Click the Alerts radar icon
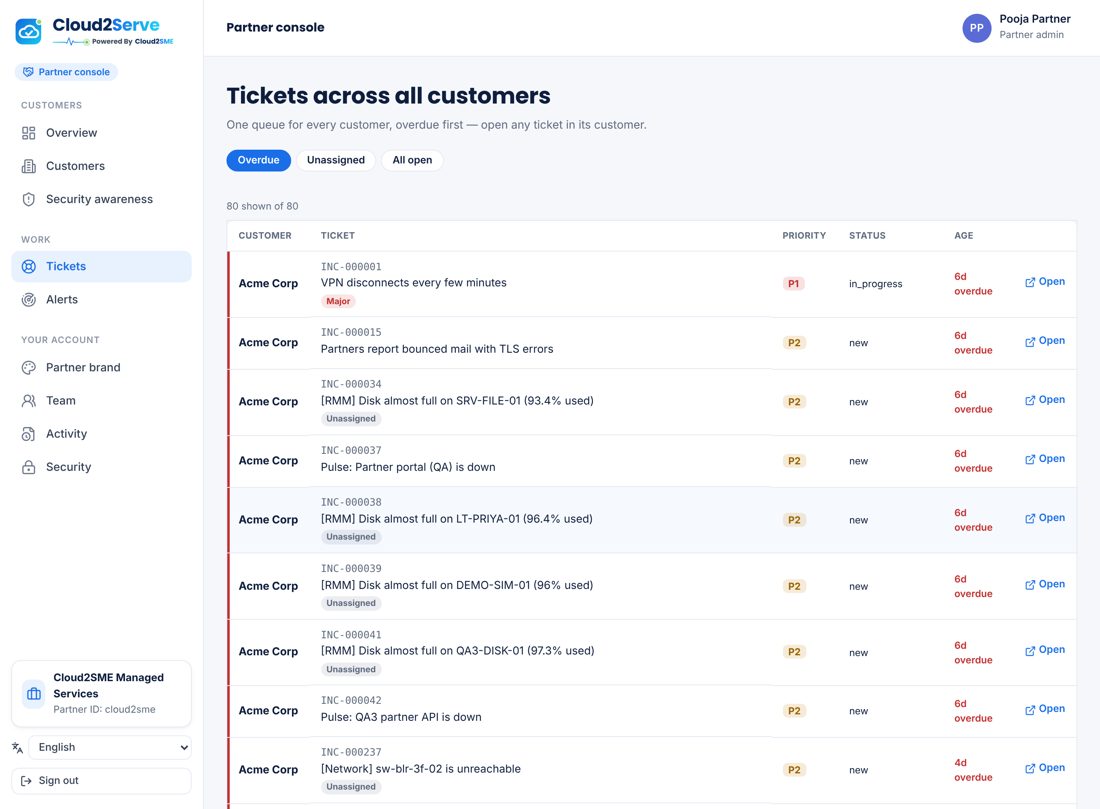Viewport: 1100px width, 809px height. 29,300
